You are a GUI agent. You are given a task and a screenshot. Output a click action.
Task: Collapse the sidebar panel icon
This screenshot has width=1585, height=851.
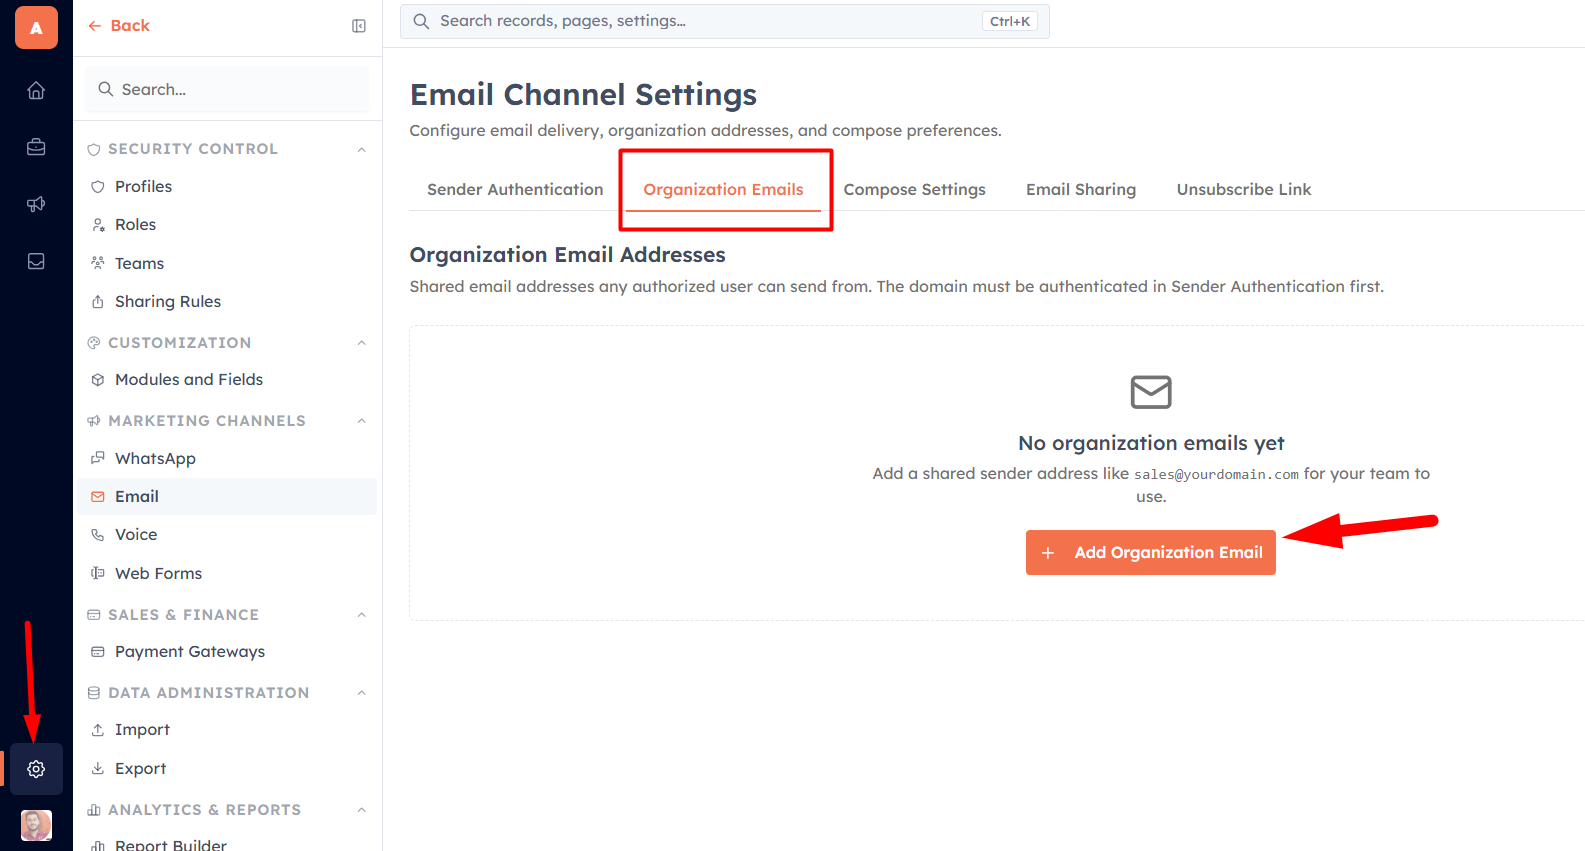click(x=359, y=26)
